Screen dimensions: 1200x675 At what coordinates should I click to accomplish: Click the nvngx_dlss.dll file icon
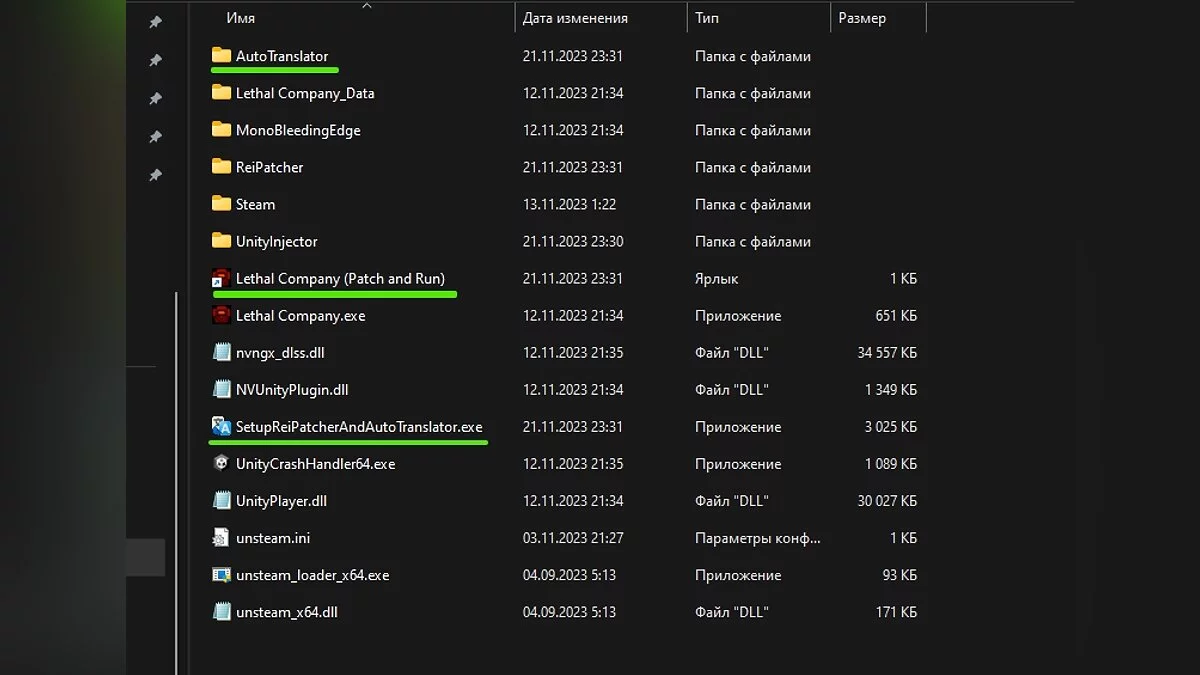(221, 353)
